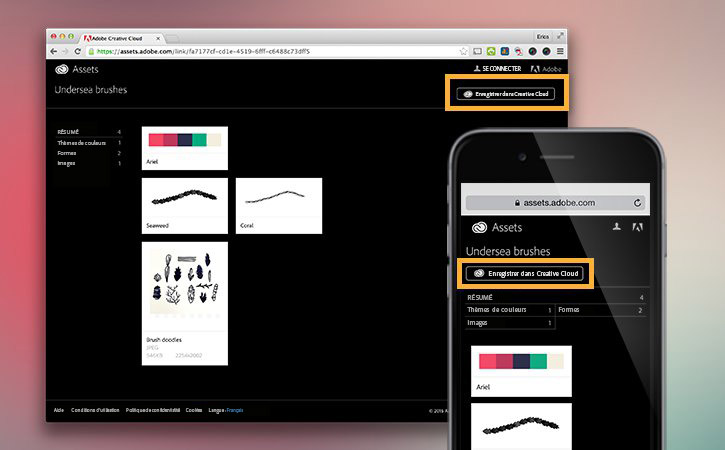Click the green HTTPS lock icon
Image resolution: width=725 pixels, height=450 pixels.
click(92, 51)
